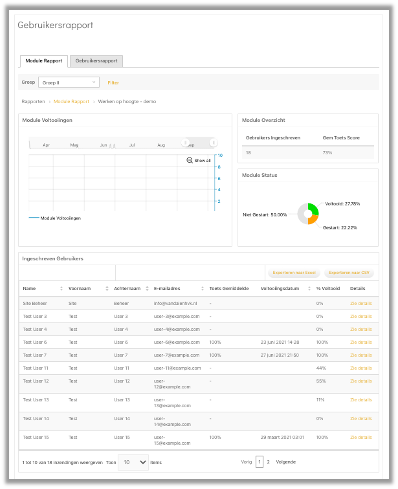Click Gebruikers Ingeschreven column header

[273, 138]
